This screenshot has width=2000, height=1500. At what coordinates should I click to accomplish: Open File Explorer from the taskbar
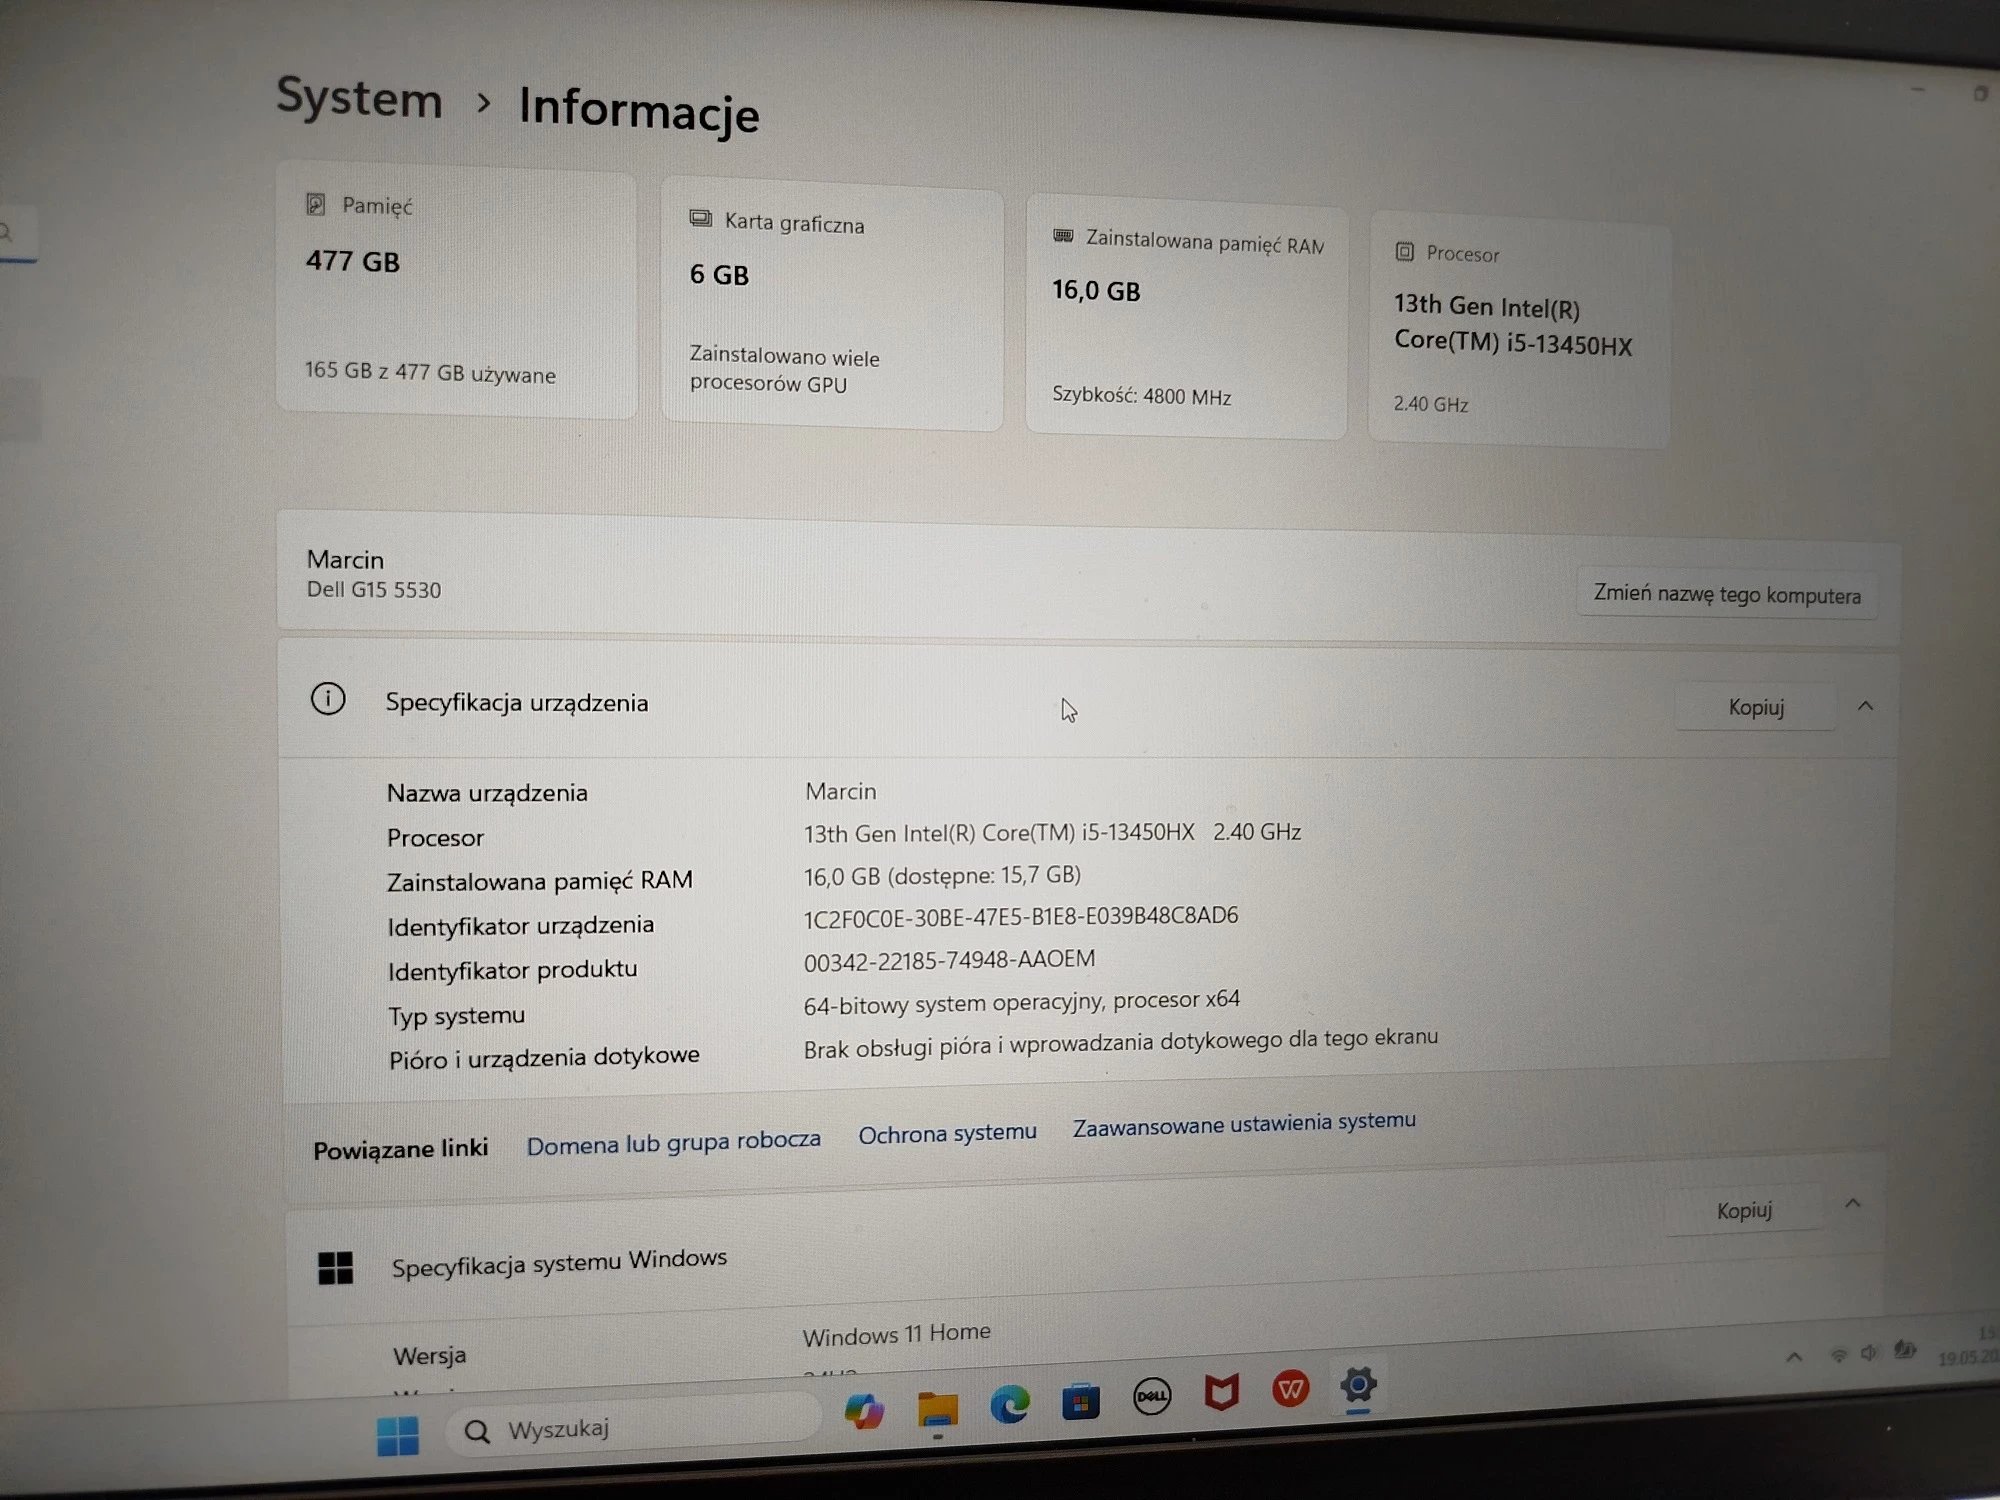tap(937, 1409)
